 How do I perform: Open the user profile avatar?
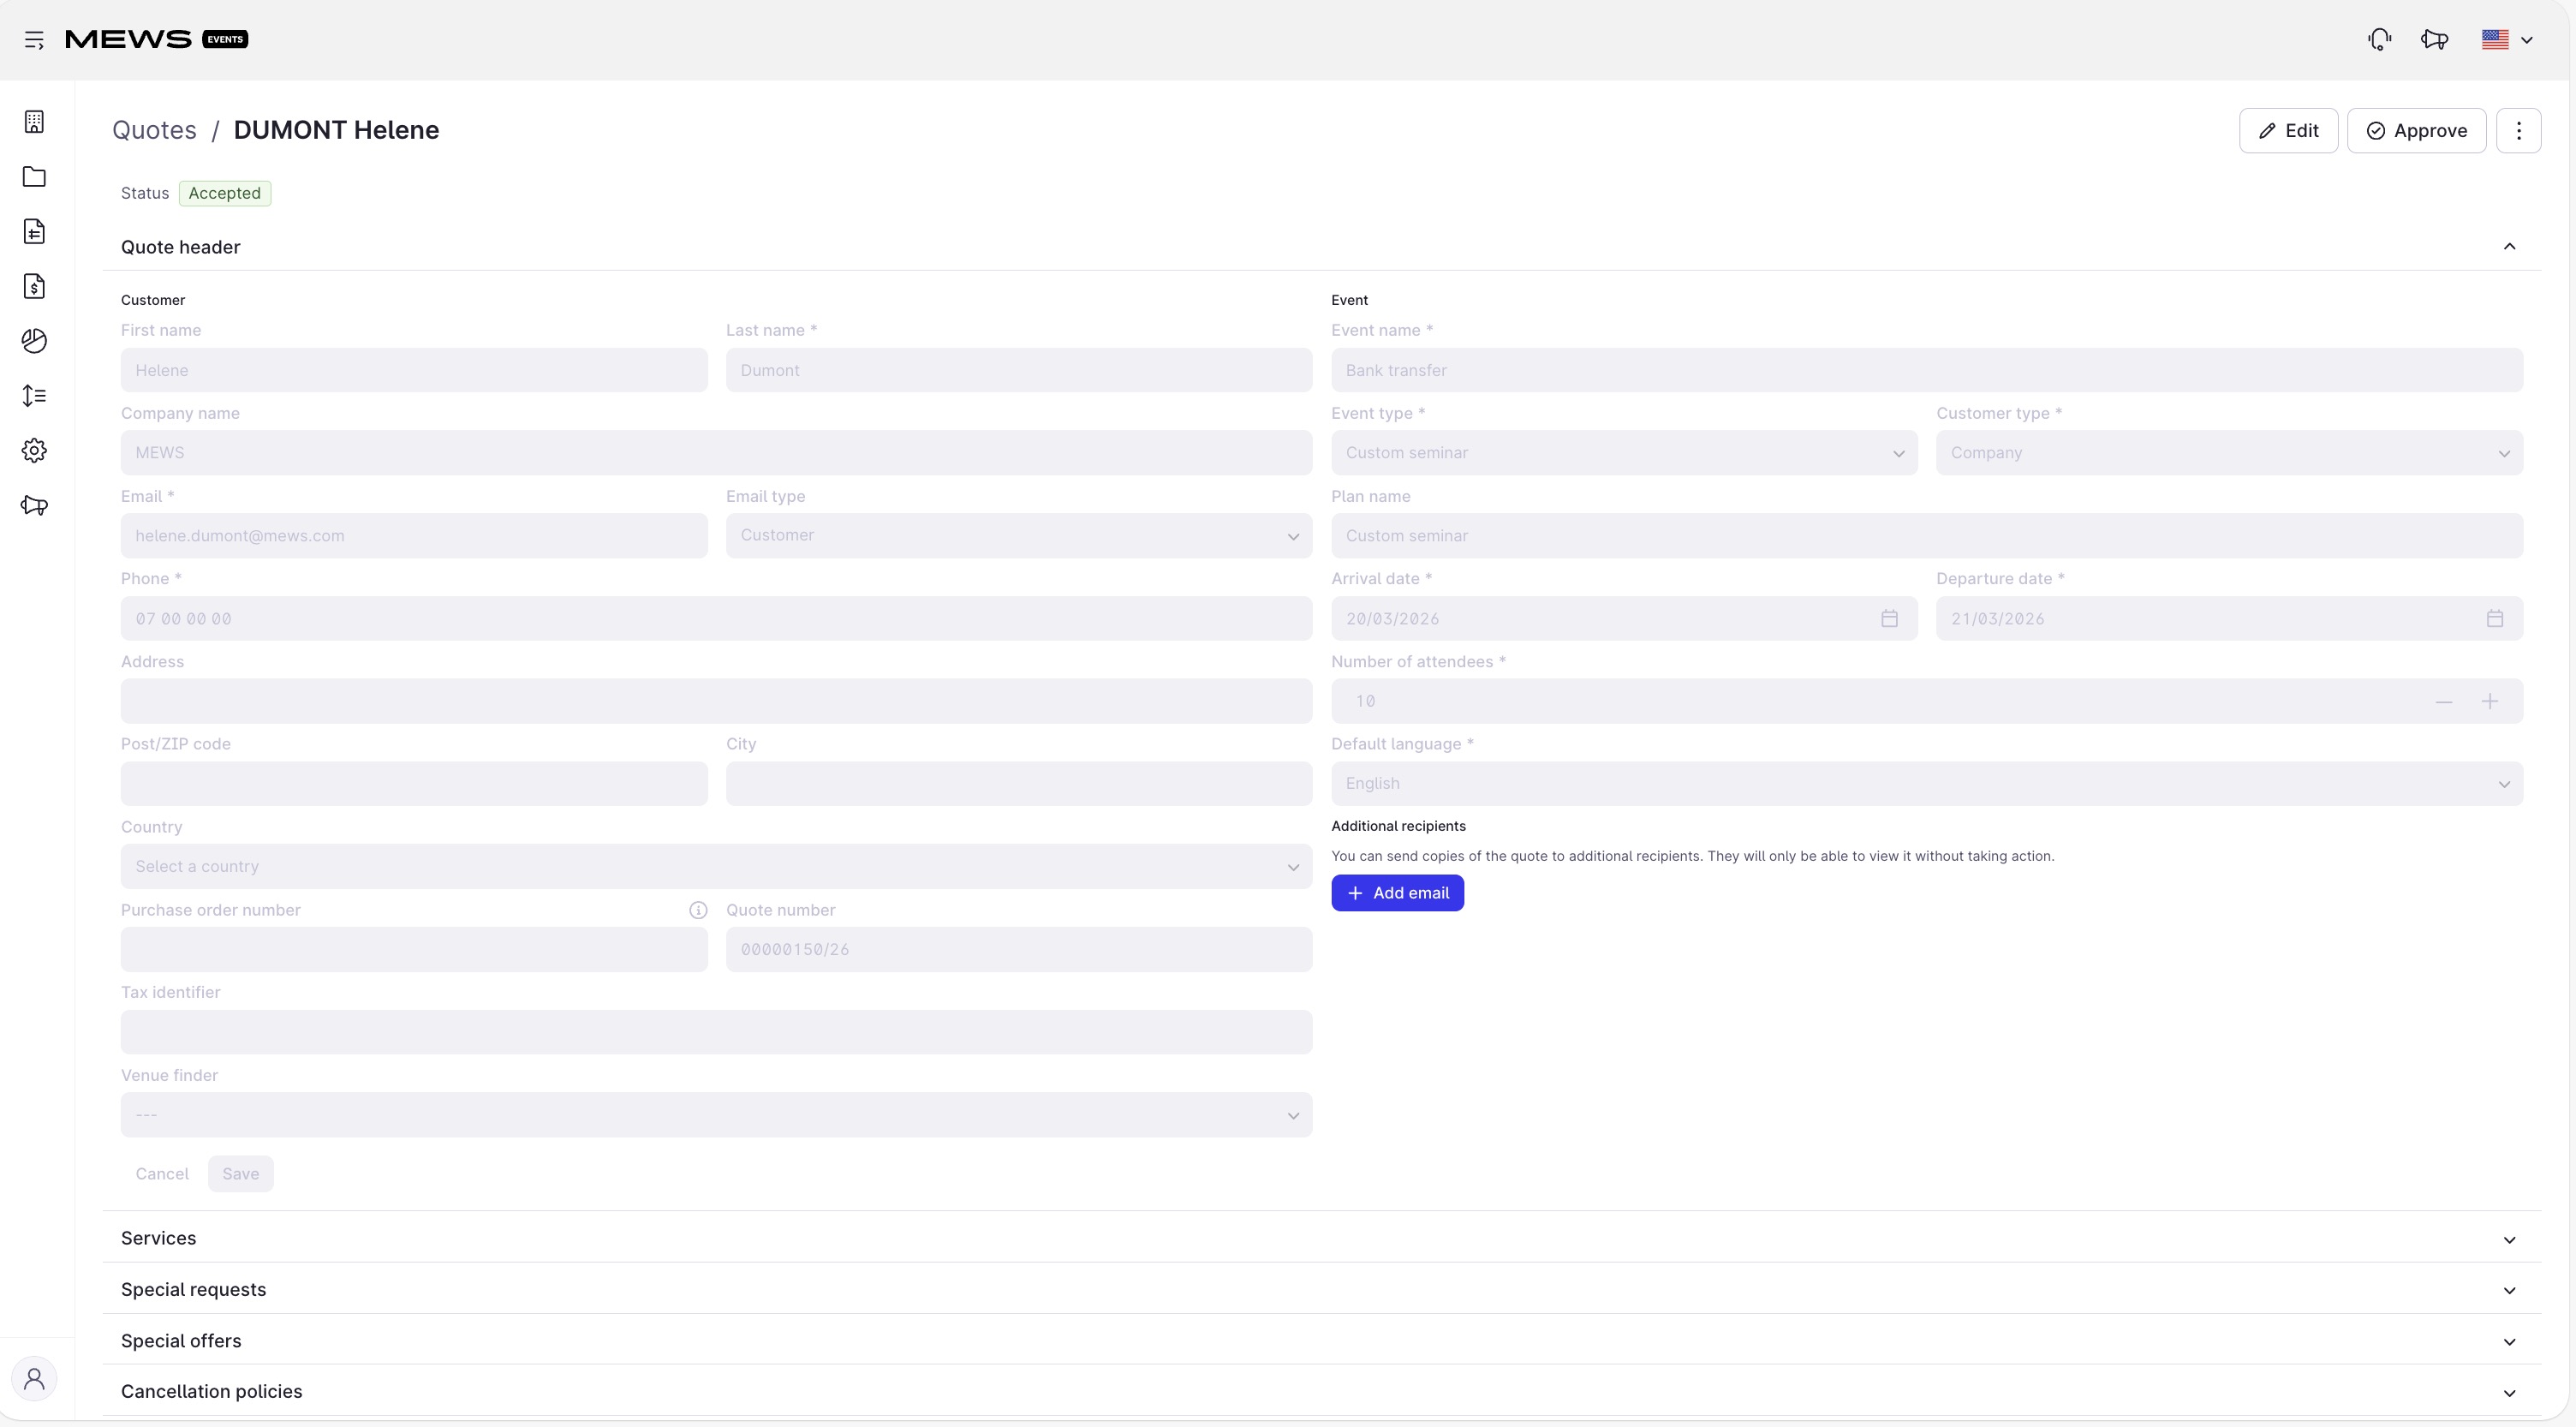click(x=34, y=1379)
